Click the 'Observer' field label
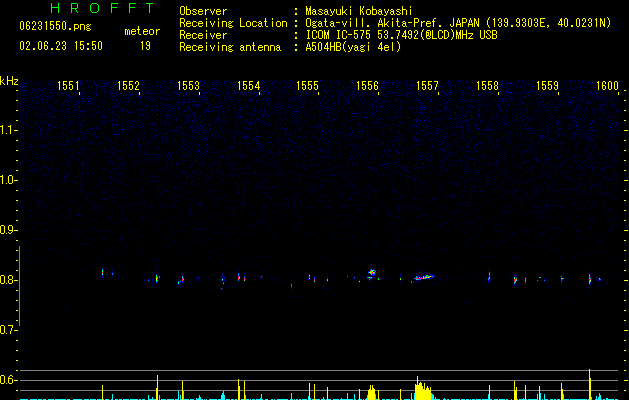 203,11
